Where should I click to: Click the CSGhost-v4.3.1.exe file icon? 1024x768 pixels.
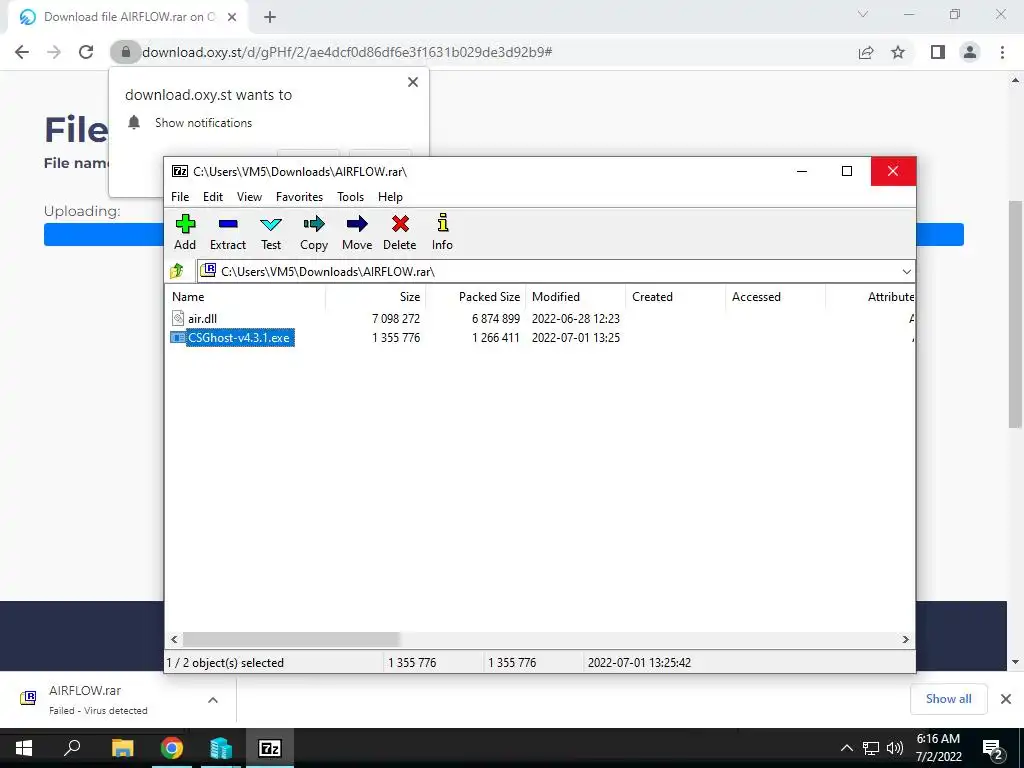(178, 338)
